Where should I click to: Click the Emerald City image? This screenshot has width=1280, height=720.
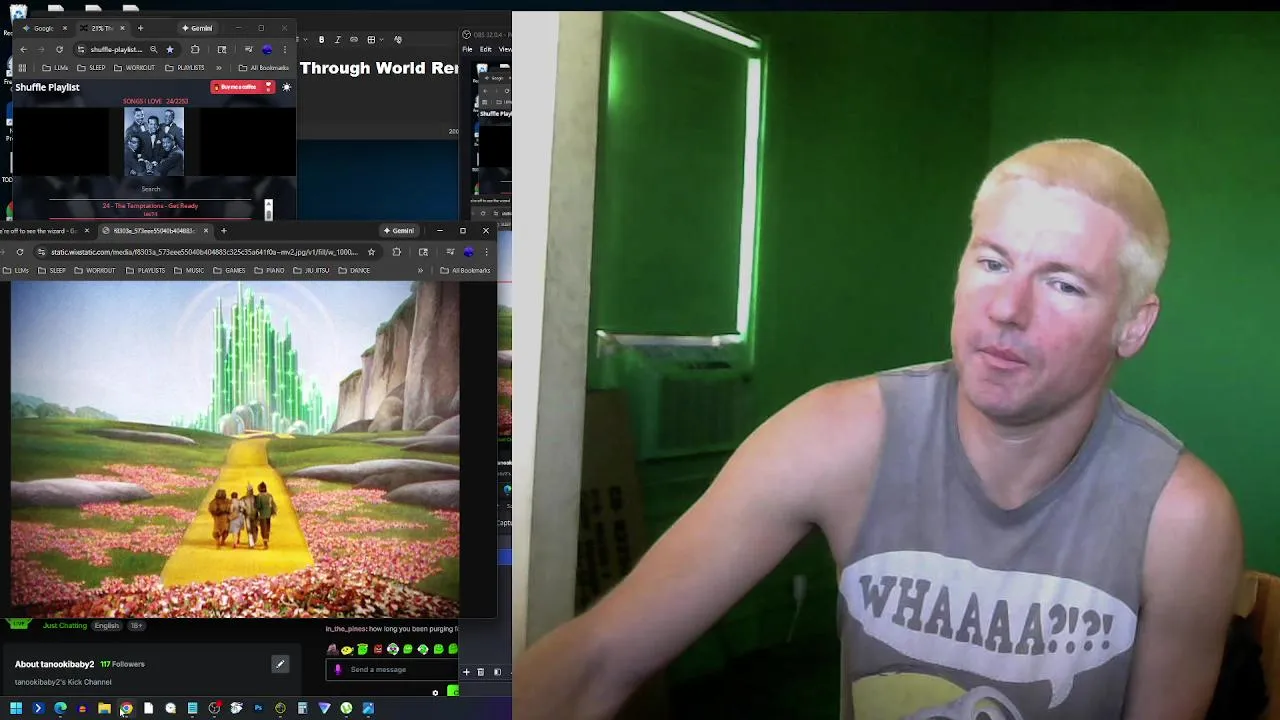coord(235,448)
